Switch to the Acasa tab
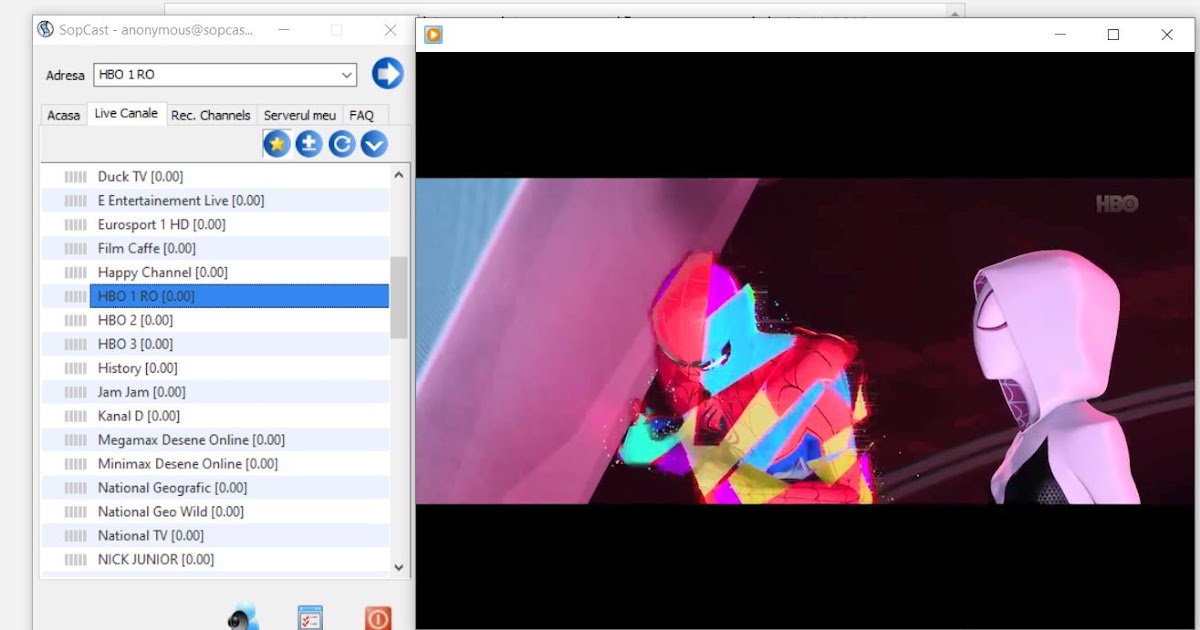The height and width of the screenshot is (630, 1200). pyautogui.click(x=63, y=115)
